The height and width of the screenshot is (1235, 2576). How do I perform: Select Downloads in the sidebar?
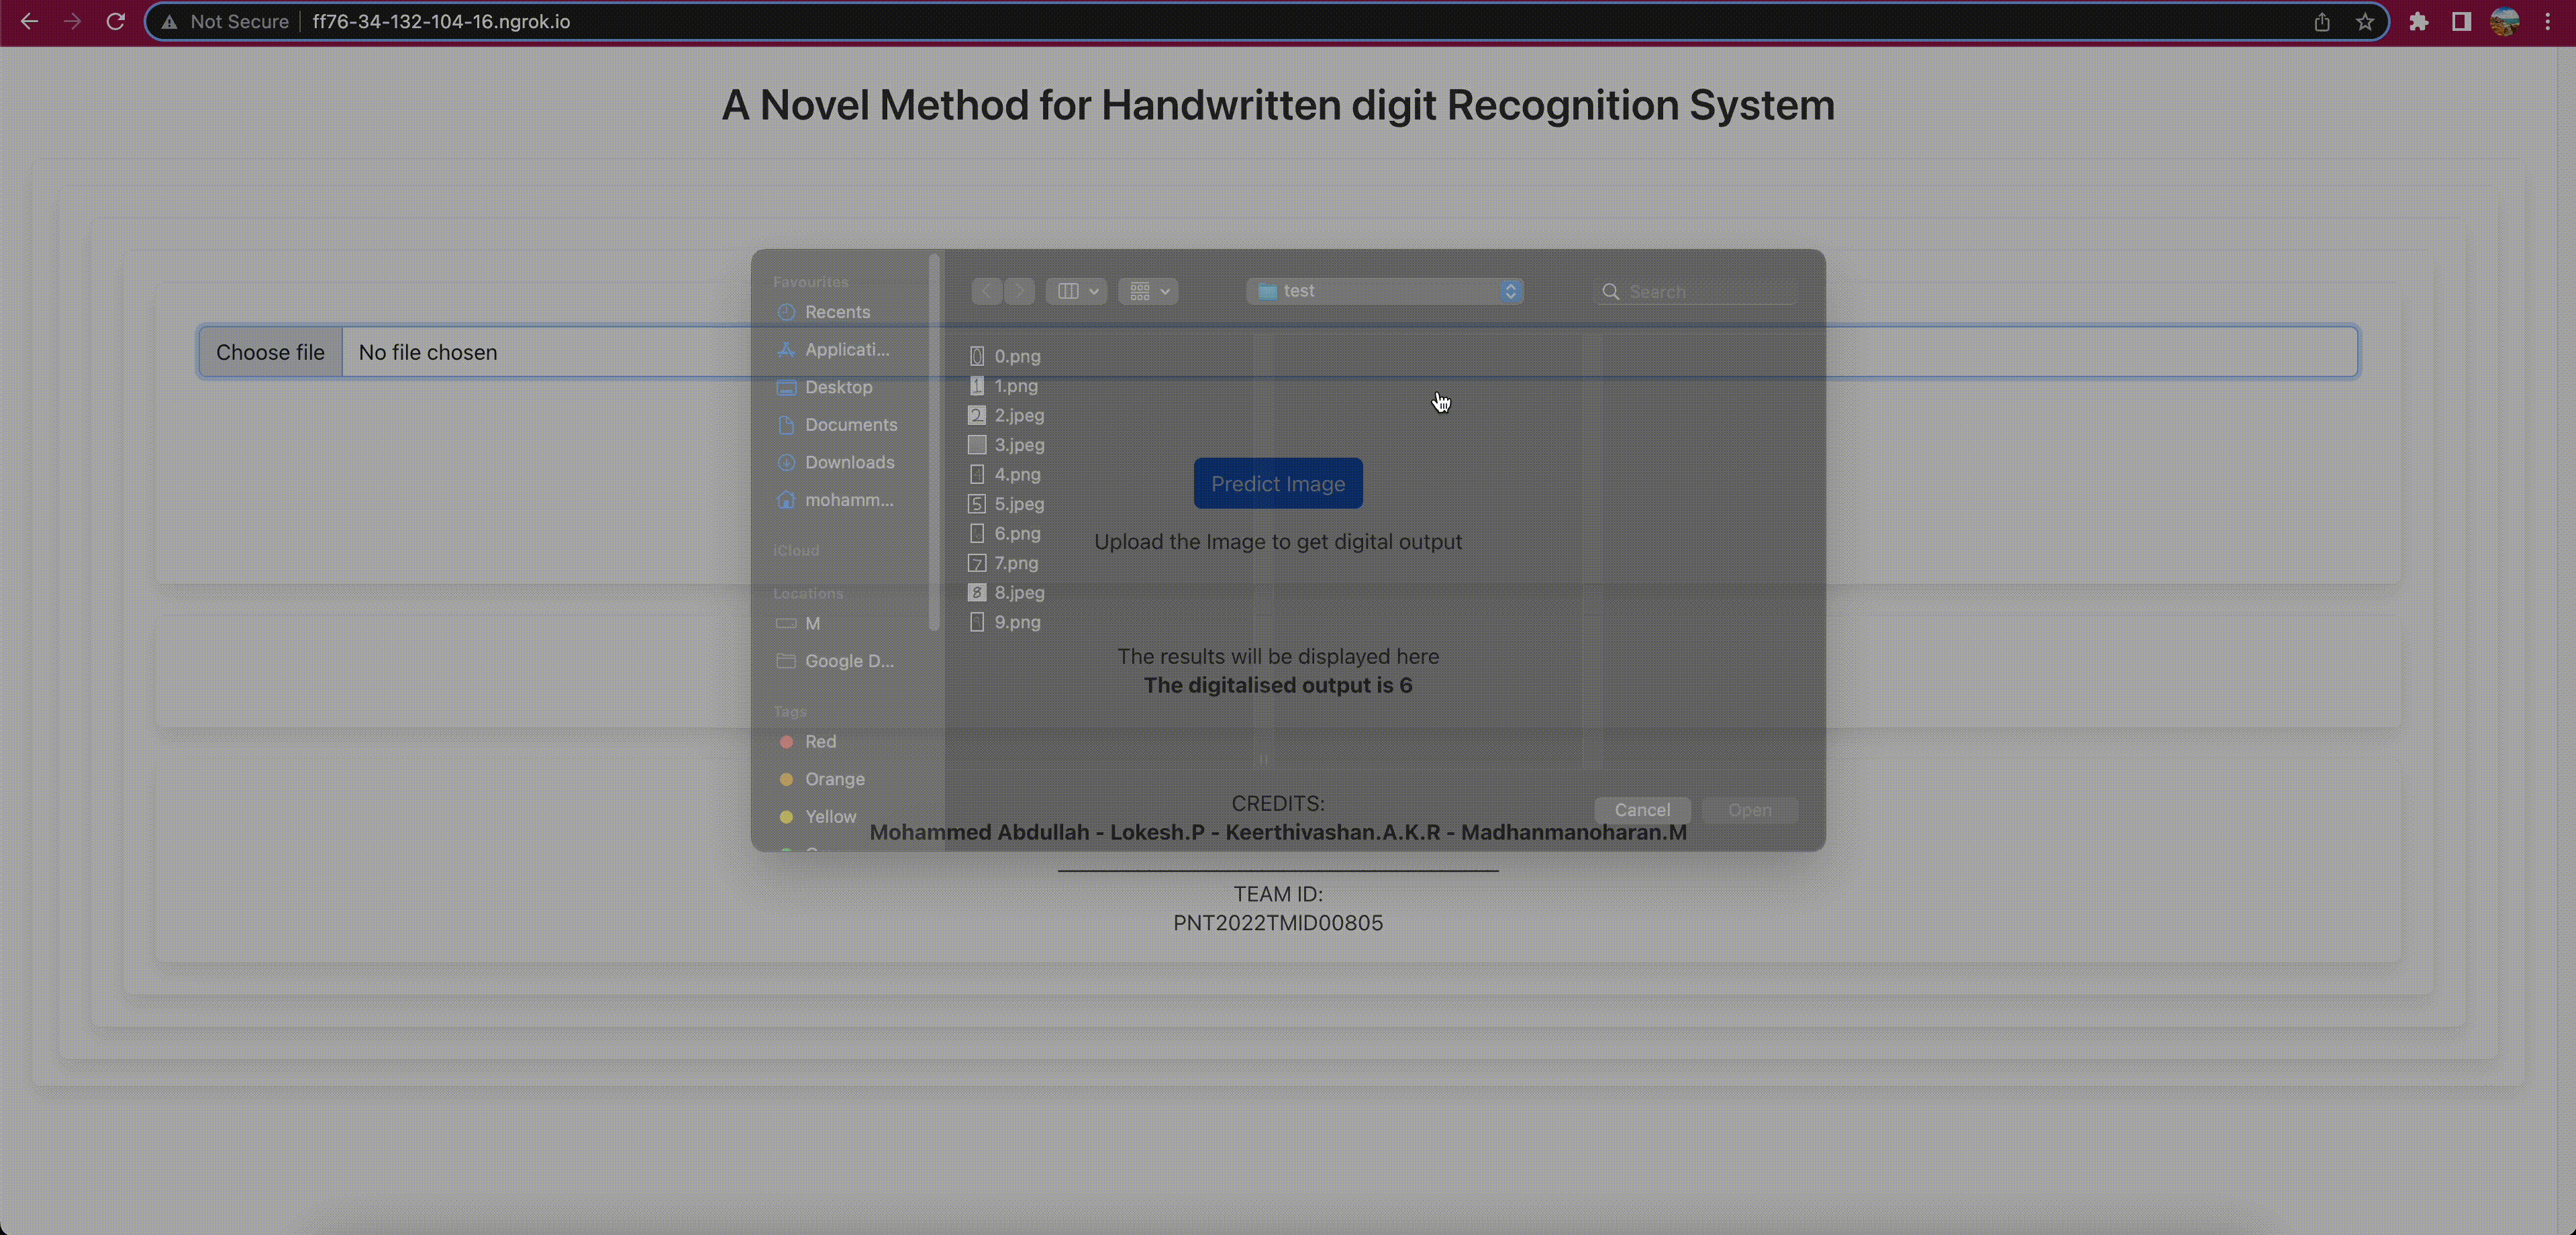pos(849,462)
